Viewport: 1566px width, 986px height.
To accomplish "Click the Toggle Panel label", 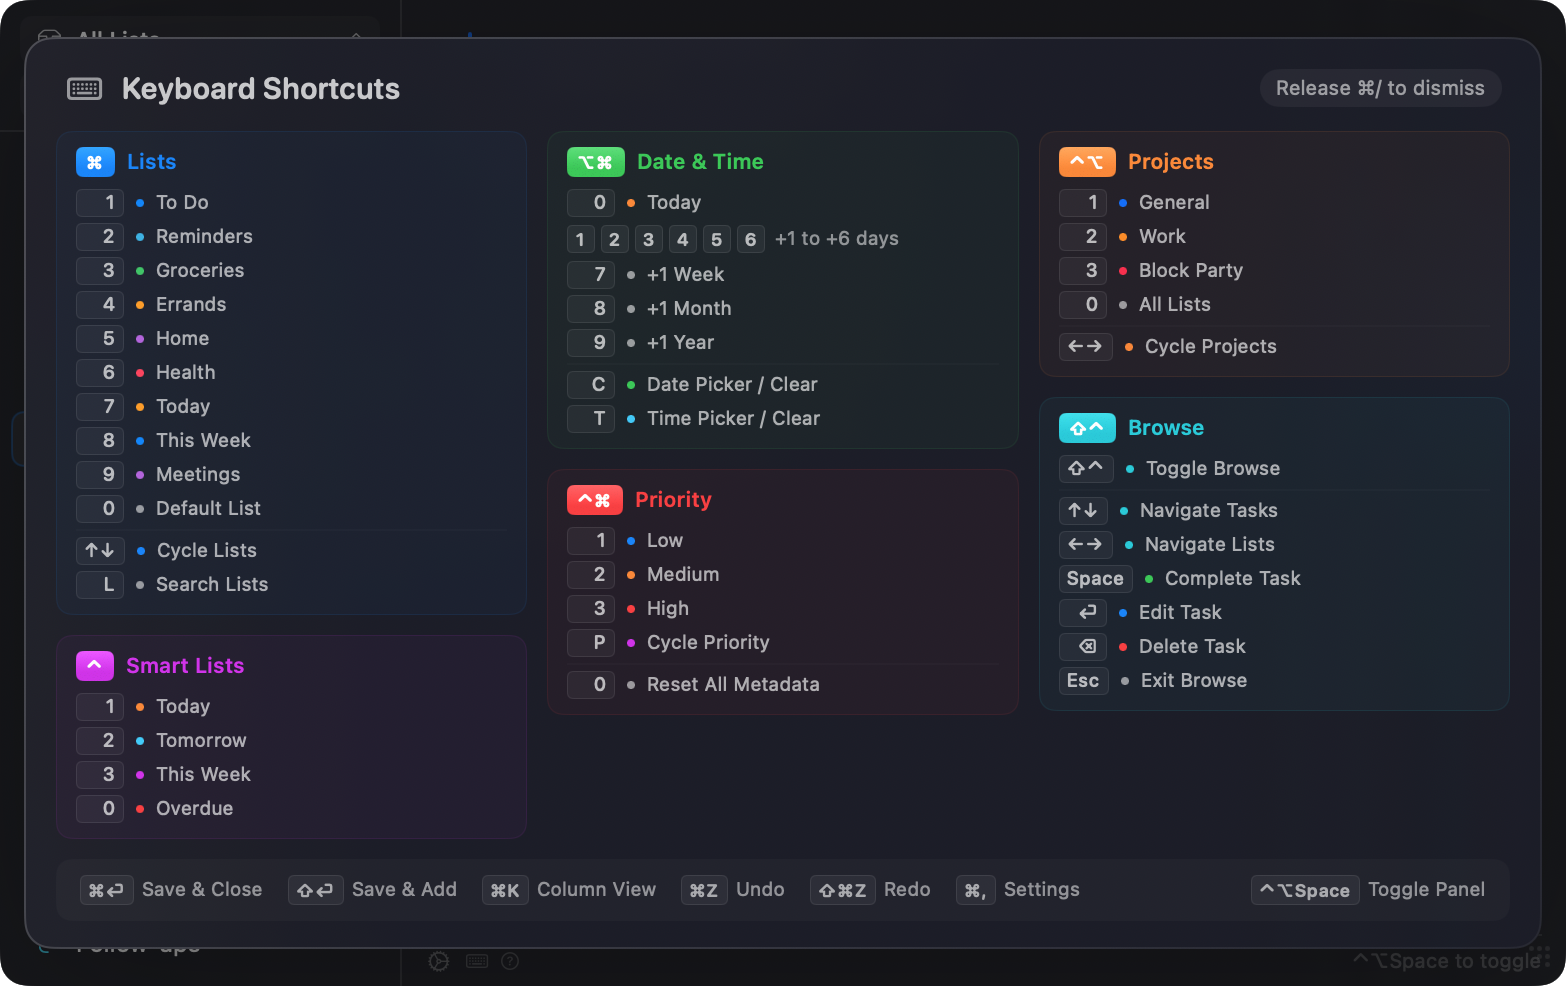I will [1426, 890].
